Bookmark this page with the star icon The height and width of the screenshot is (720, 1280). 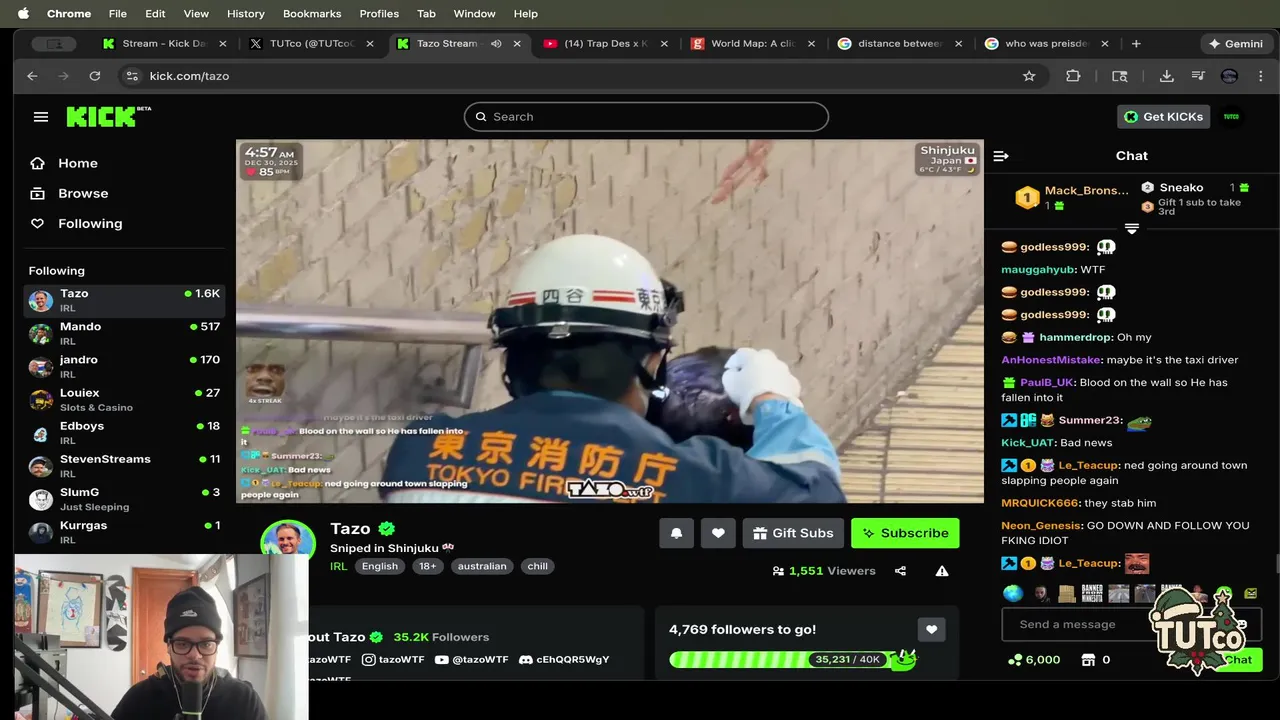point(1029,76)
